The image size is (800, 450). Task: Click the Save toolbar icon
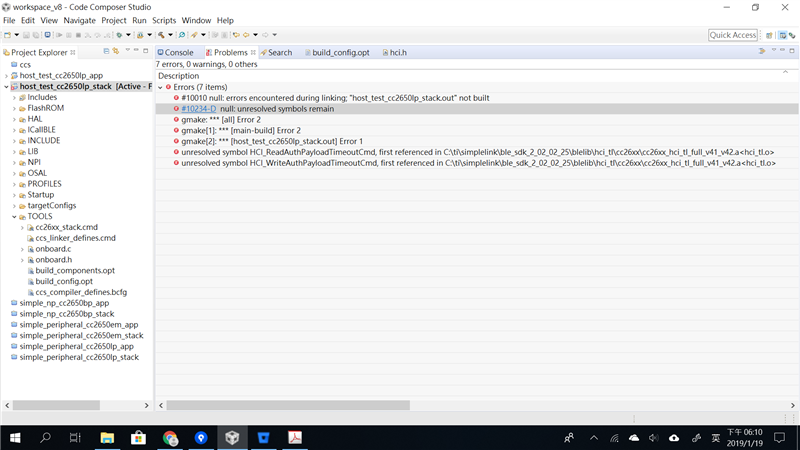pos(26,35)
